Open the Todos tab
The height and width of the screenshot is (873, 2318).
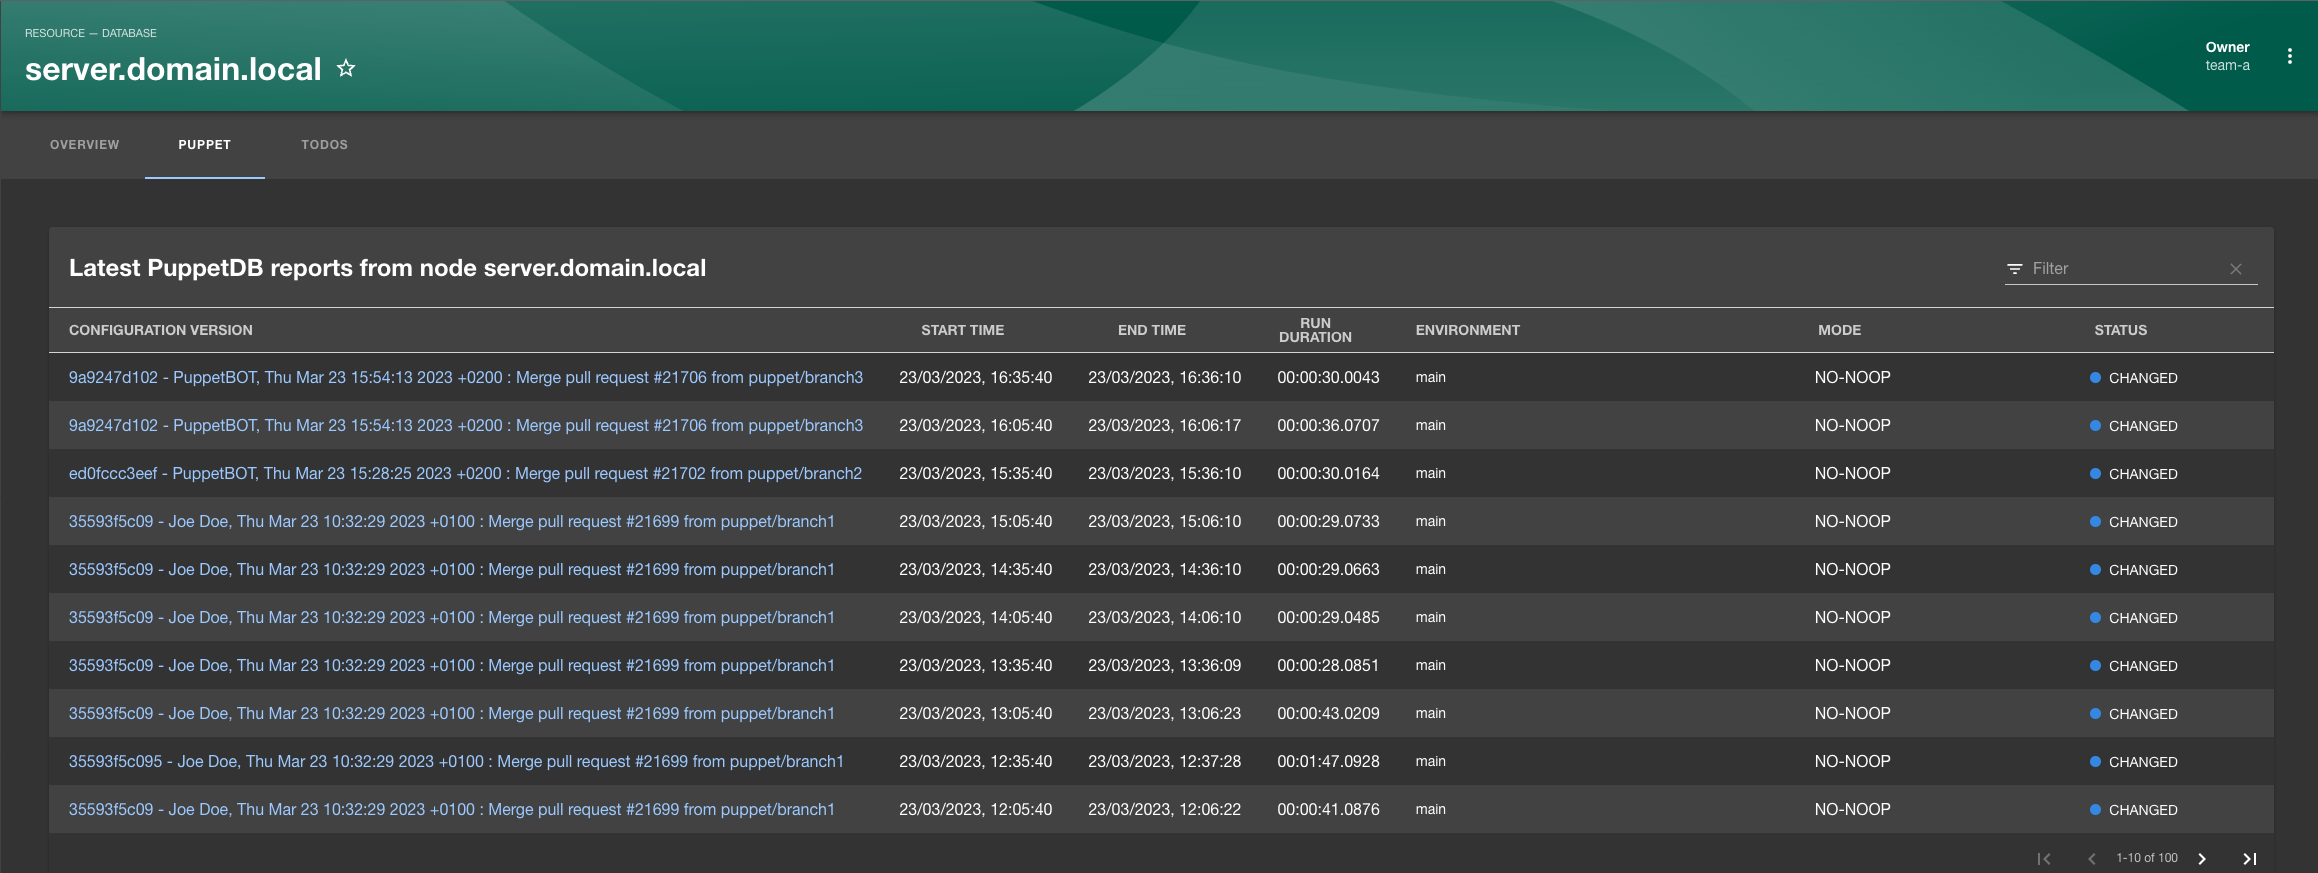point(325,145)
